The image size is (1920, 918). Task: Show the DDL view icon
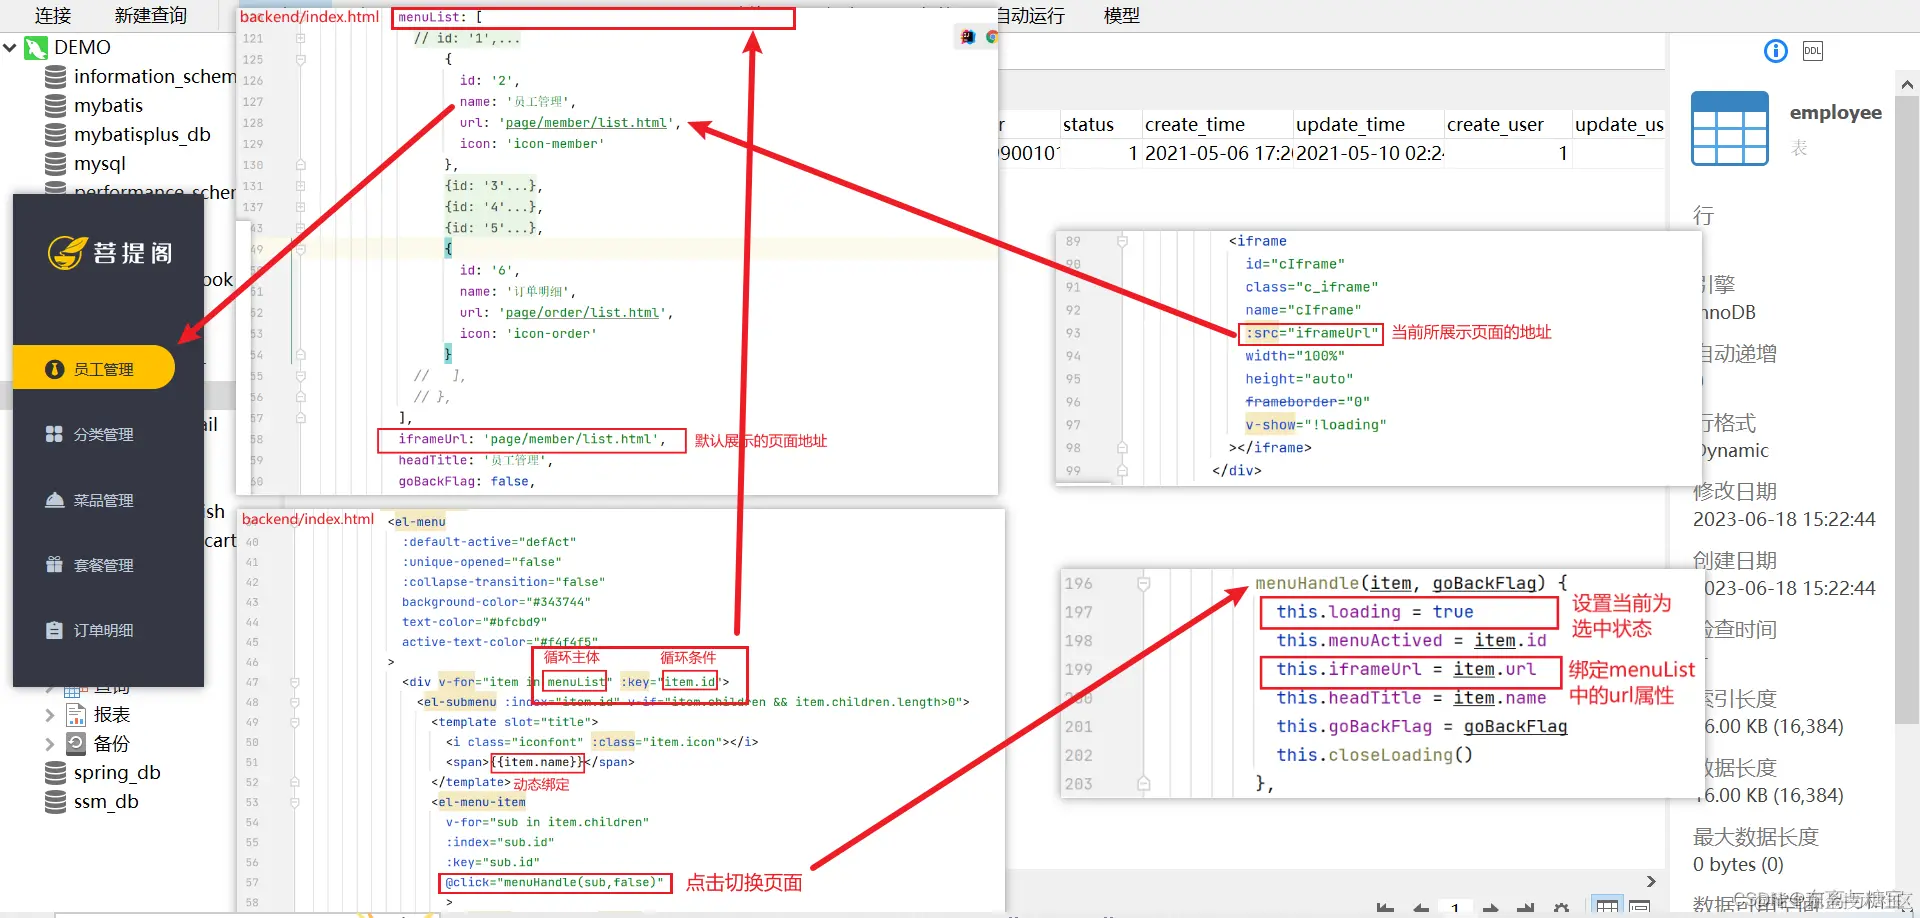coord(1813,51)
